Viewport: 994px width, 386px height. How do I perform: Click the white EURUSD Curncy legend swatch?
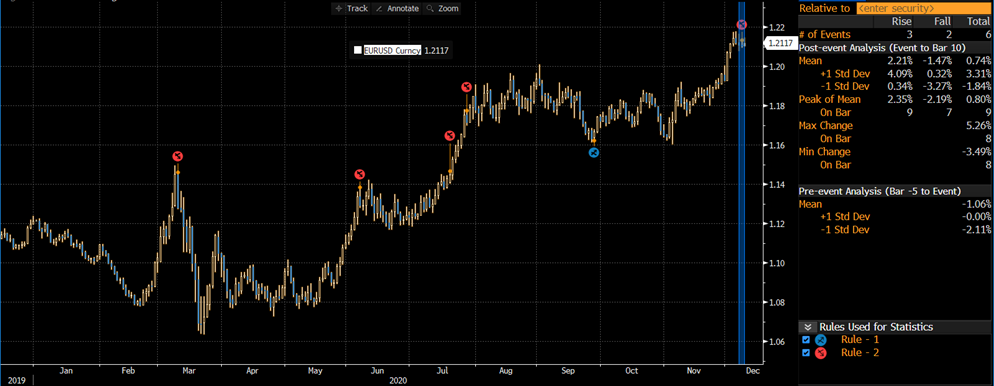[358, 50]
